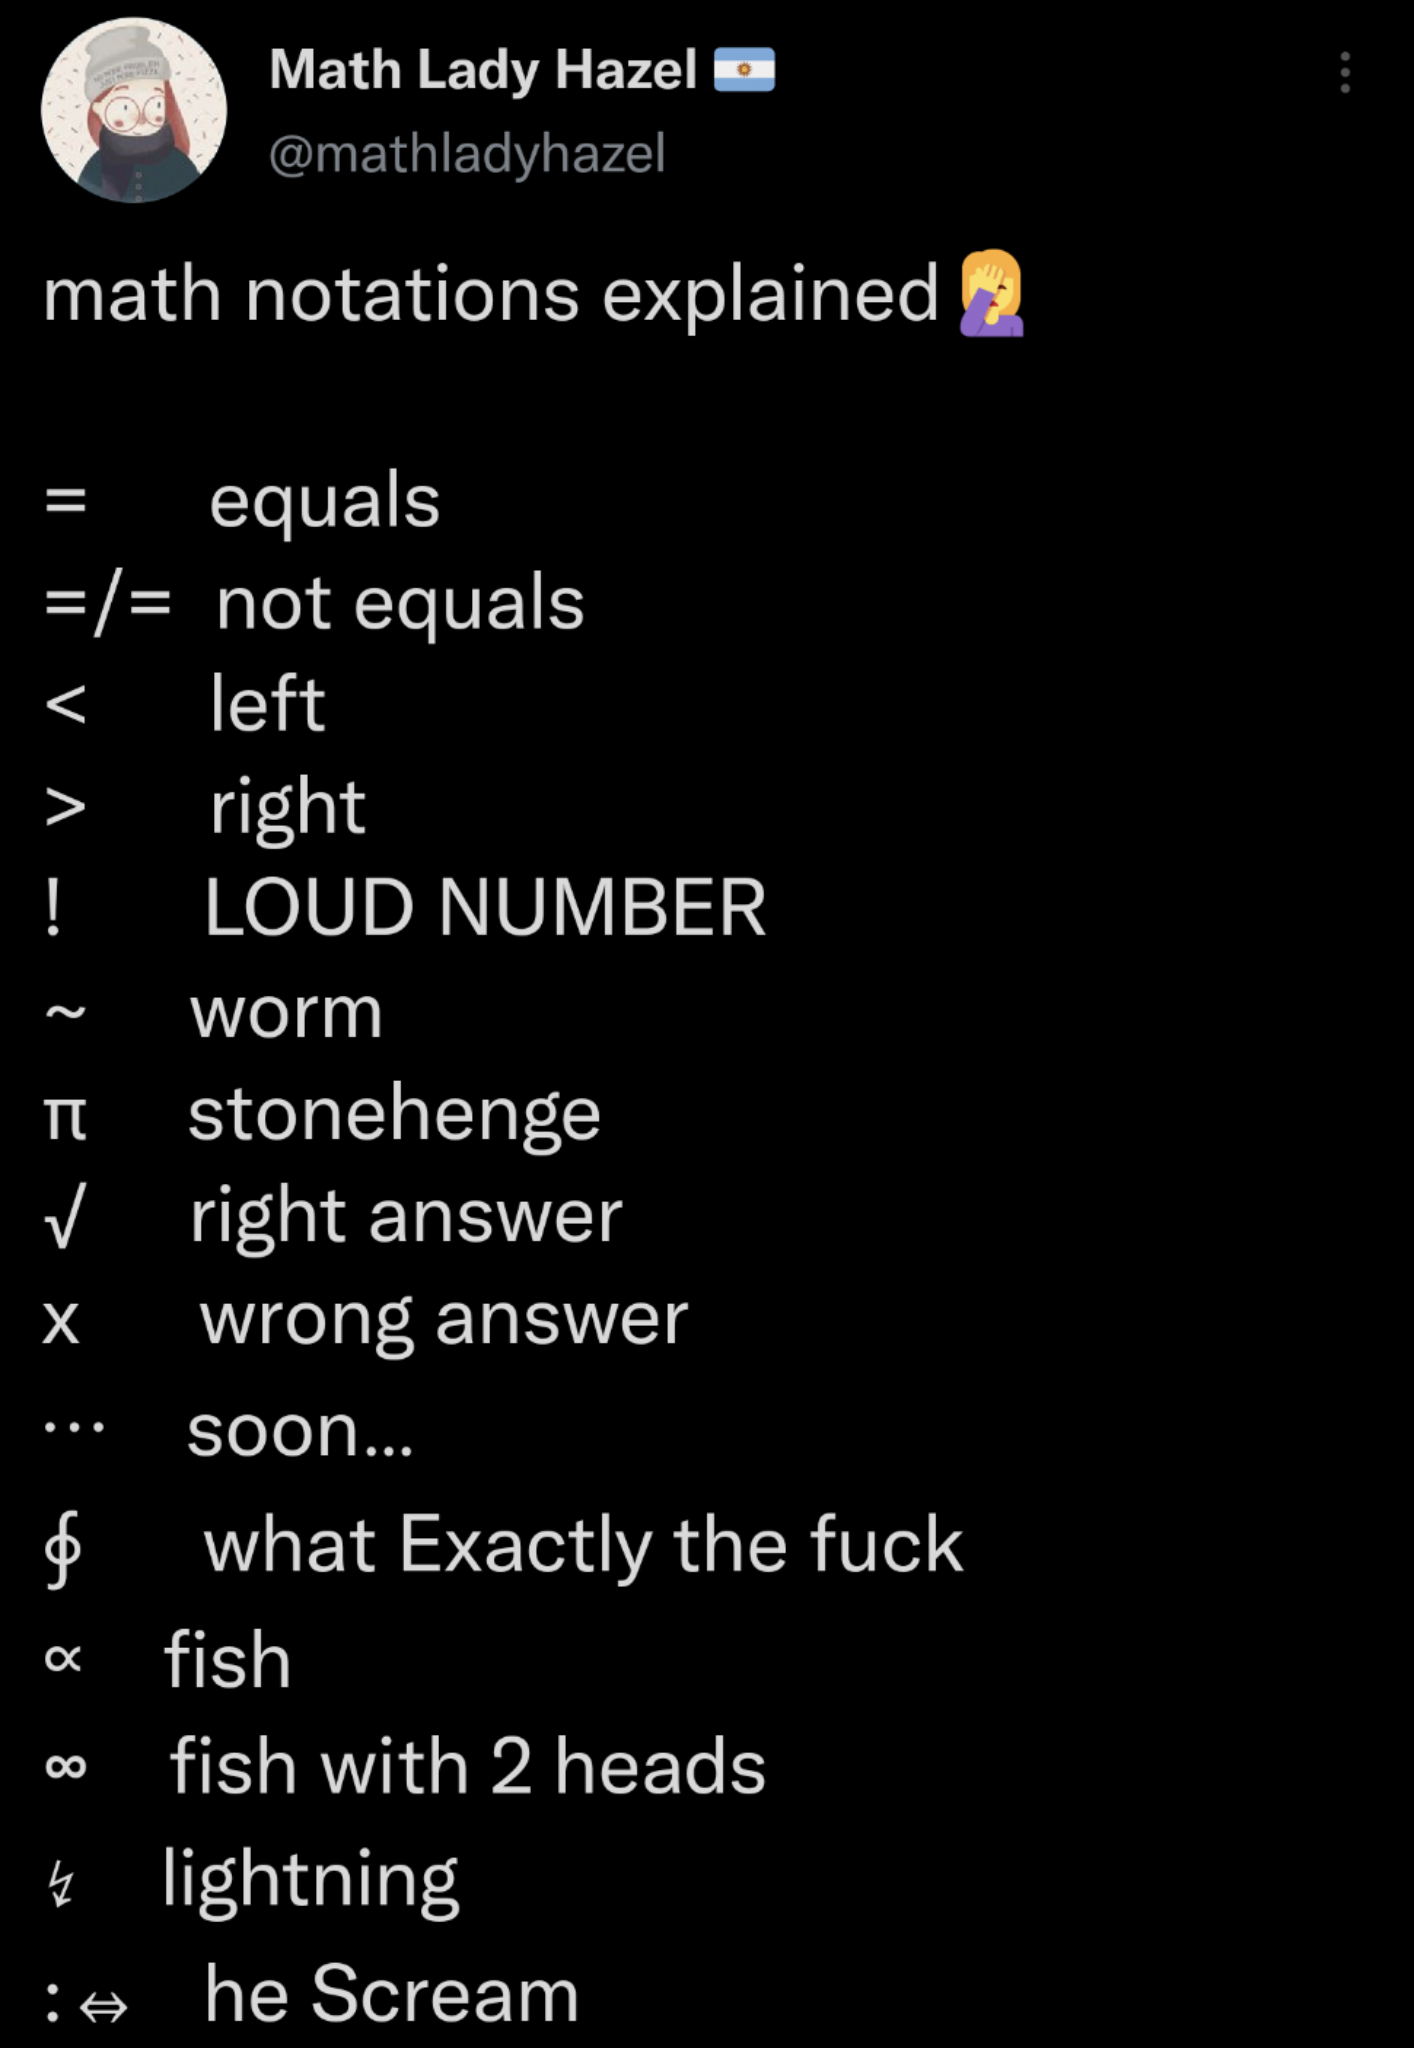Click the Argentina flag emoji beside the name
1414x2048 pixels.
coord(746,69)
